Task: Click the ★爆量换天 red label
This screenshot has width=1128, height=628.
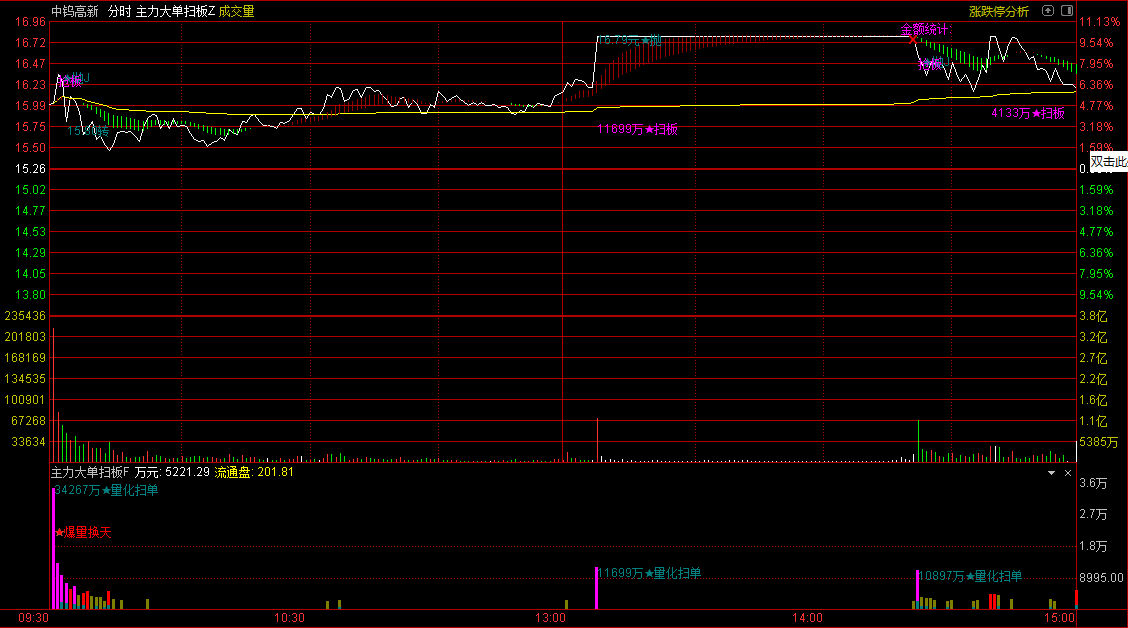Action: tap(83, 532)
